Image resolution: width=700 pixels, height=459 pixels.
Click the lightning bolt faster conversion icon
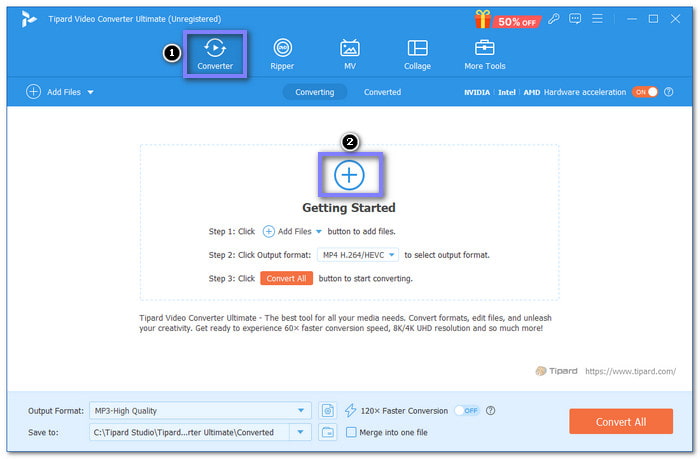pyautogui.click(x=350, y=410)
